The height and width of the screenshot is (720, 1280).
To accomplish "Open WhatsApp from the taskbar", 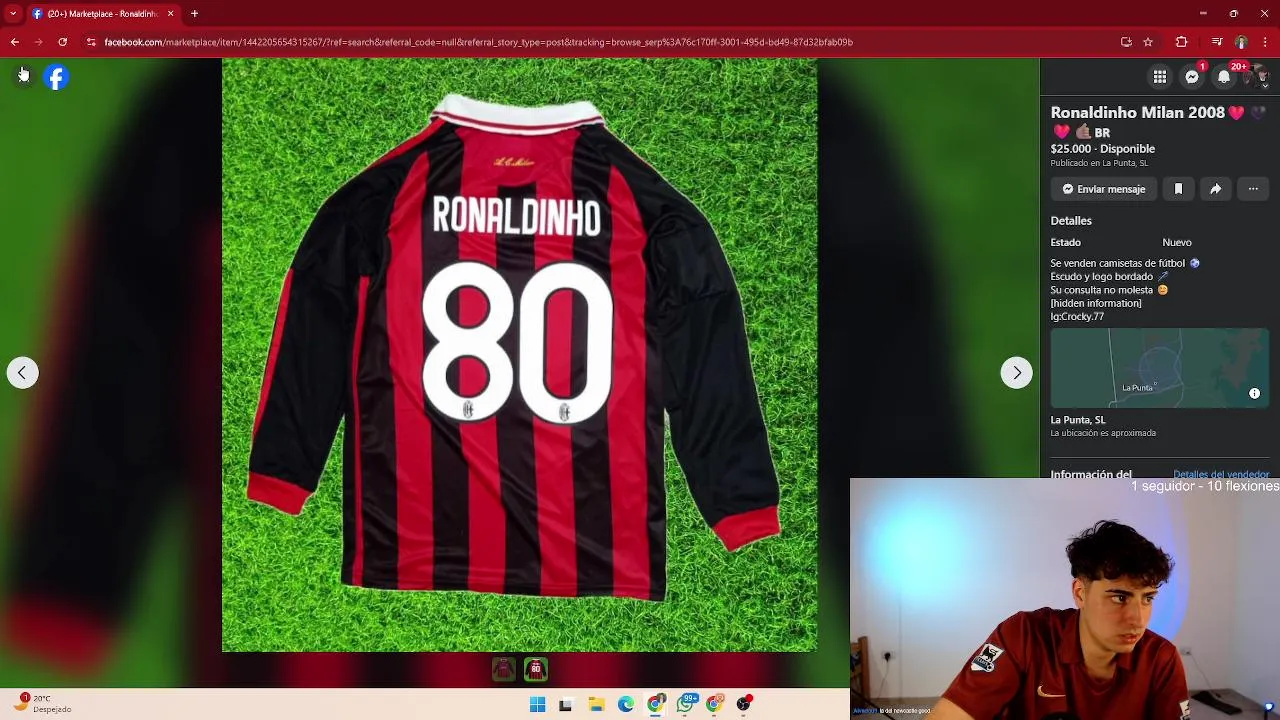I will point(686,704).
